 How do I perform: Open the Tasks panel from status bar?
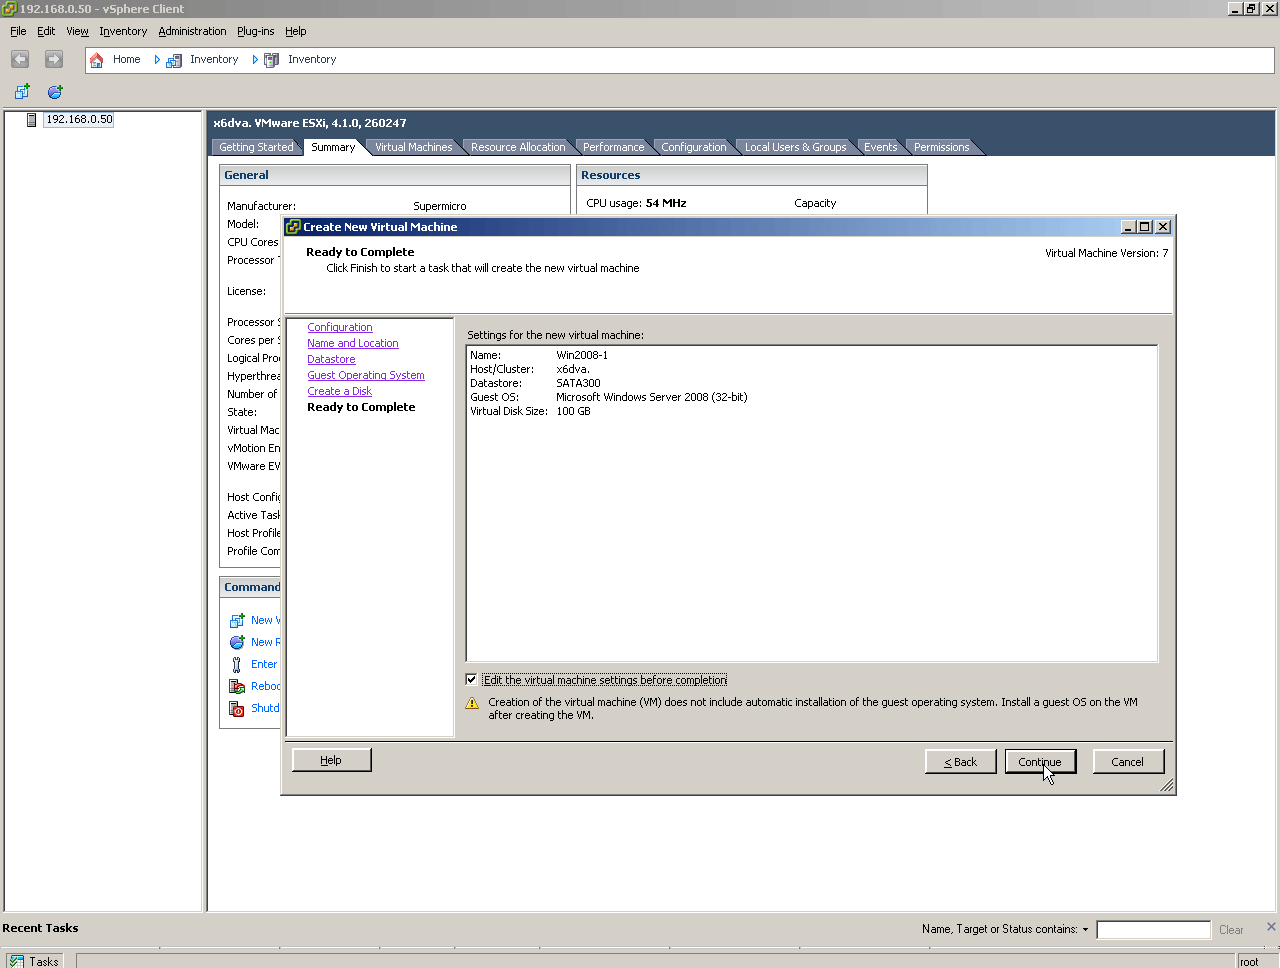coord(35,961)
